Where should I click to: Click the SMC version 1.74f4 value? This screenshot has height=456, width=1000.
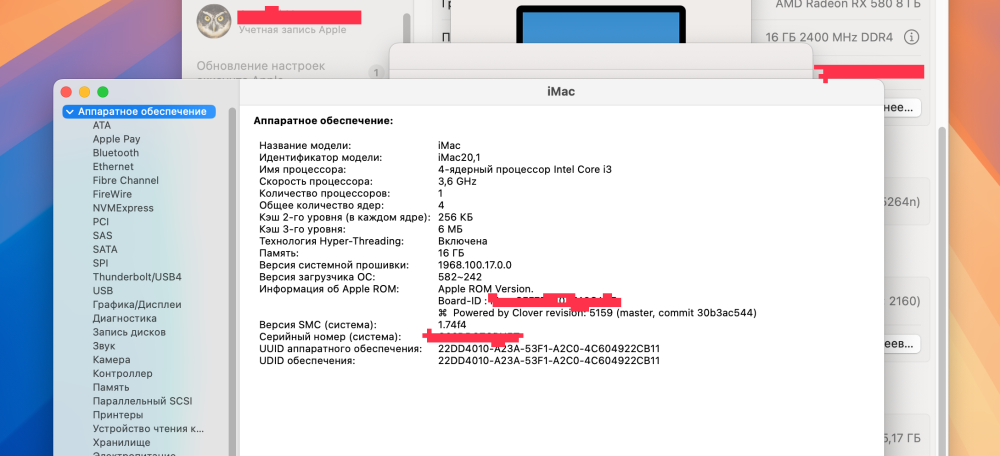[x=453, y=325]
